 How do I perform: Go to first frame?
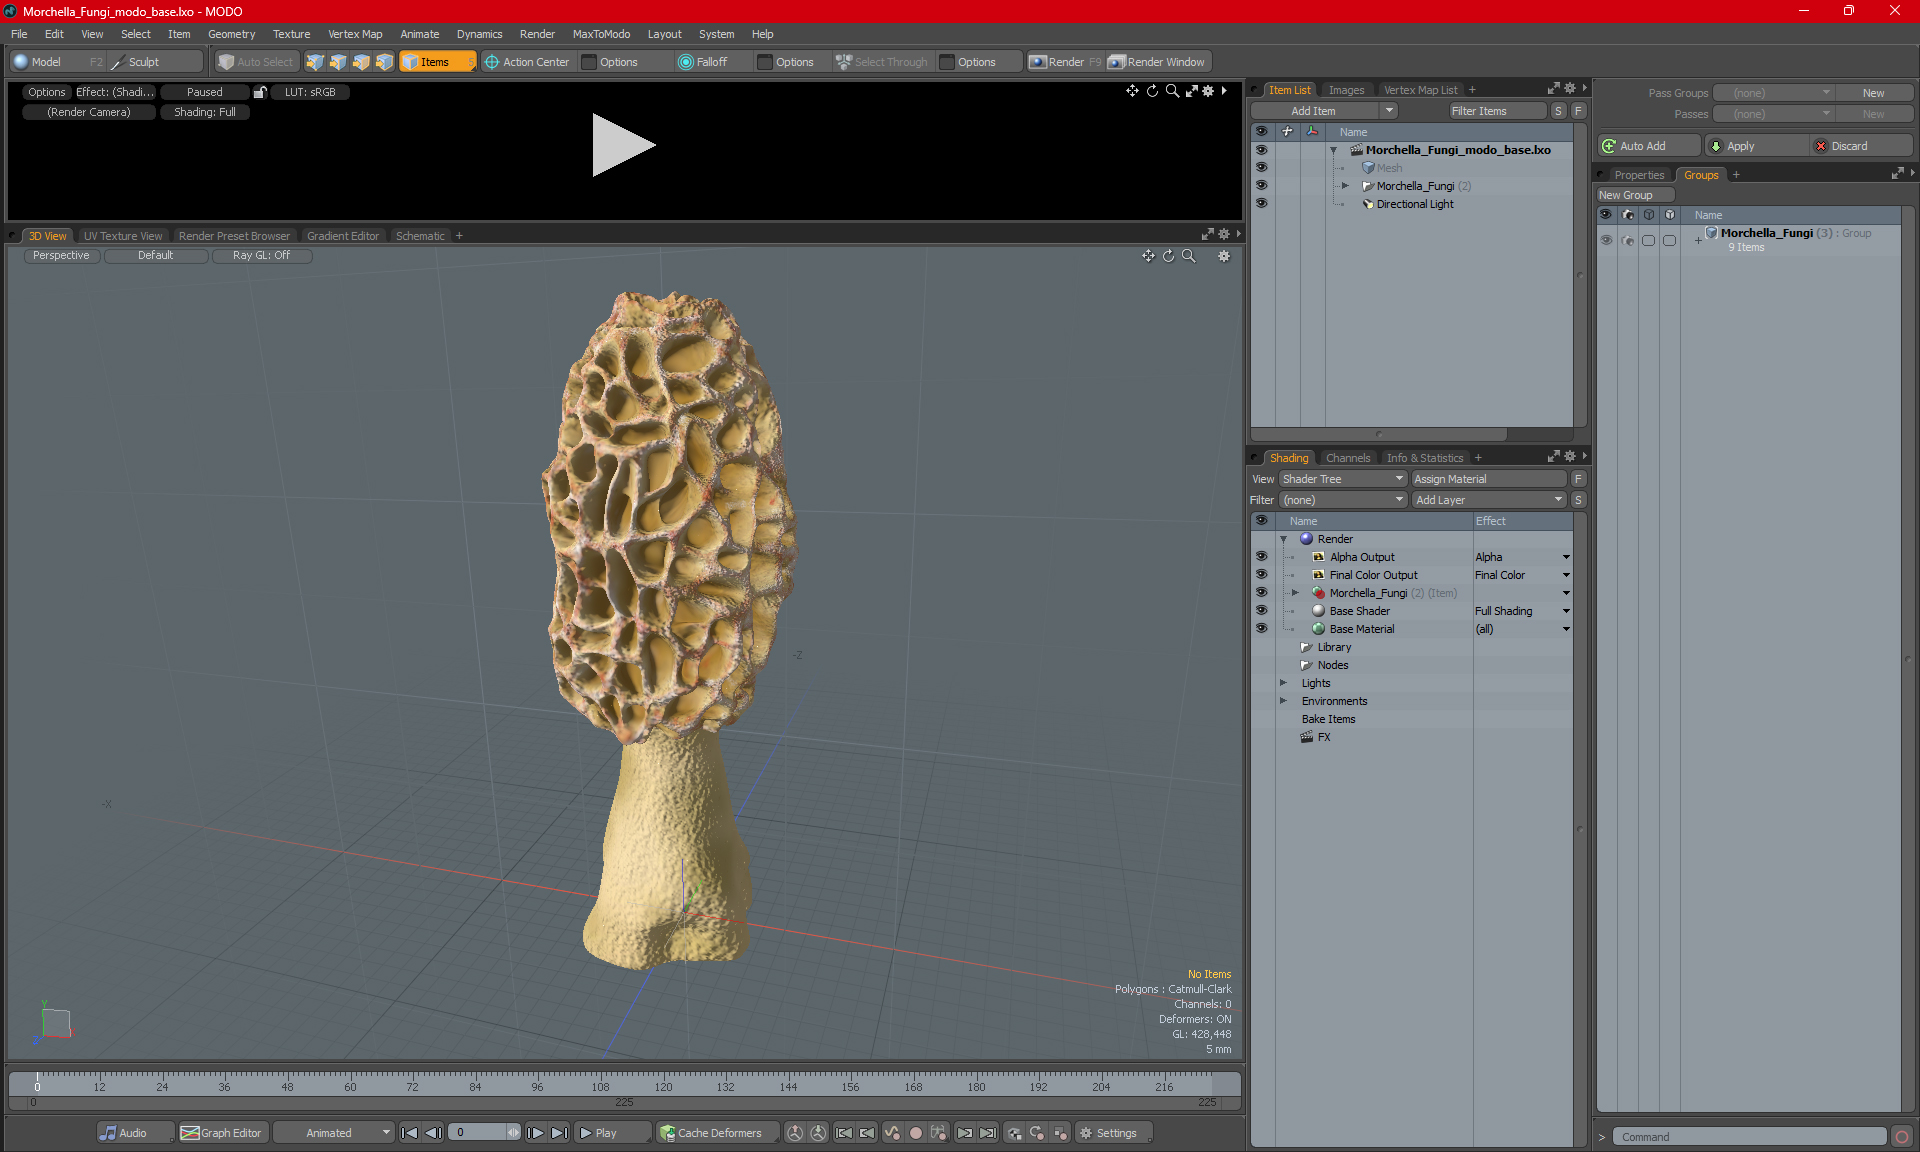[x=409, y=1133]
